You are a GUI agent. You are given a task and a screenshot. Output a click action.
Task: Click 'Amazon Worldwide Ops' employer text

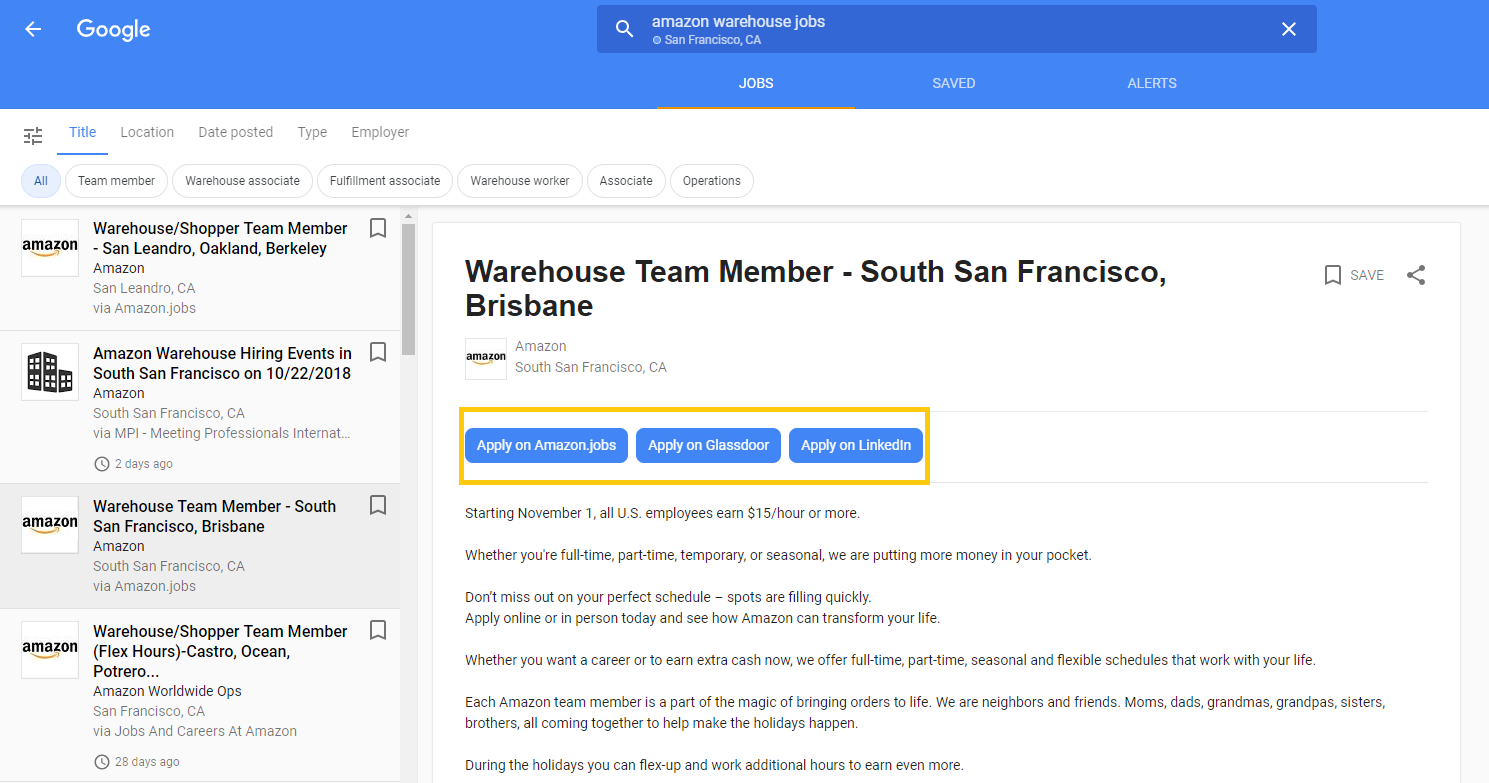pyautogui.click(x=167, y=691)
